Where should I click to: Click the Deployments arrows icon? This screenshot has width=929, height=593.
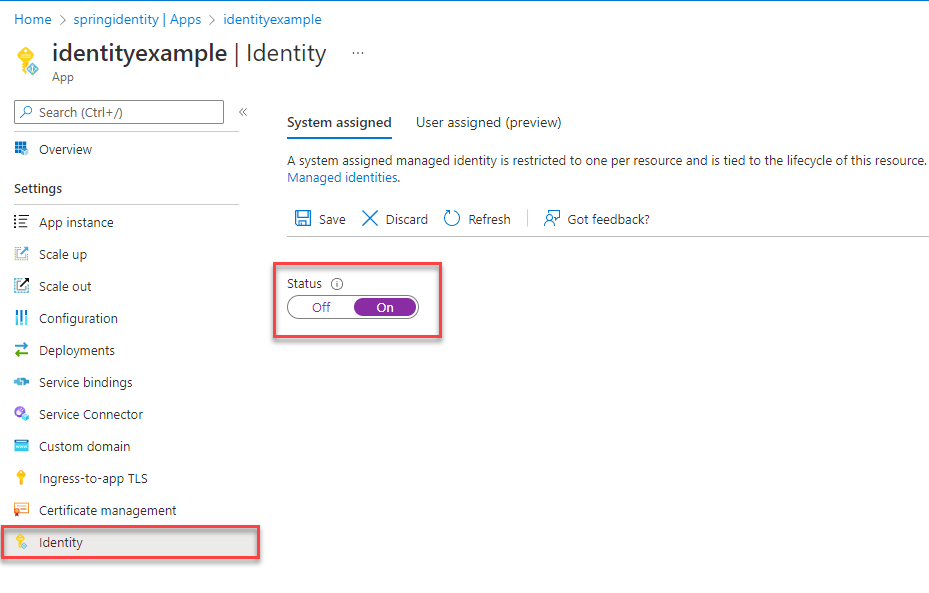[22, 350]
